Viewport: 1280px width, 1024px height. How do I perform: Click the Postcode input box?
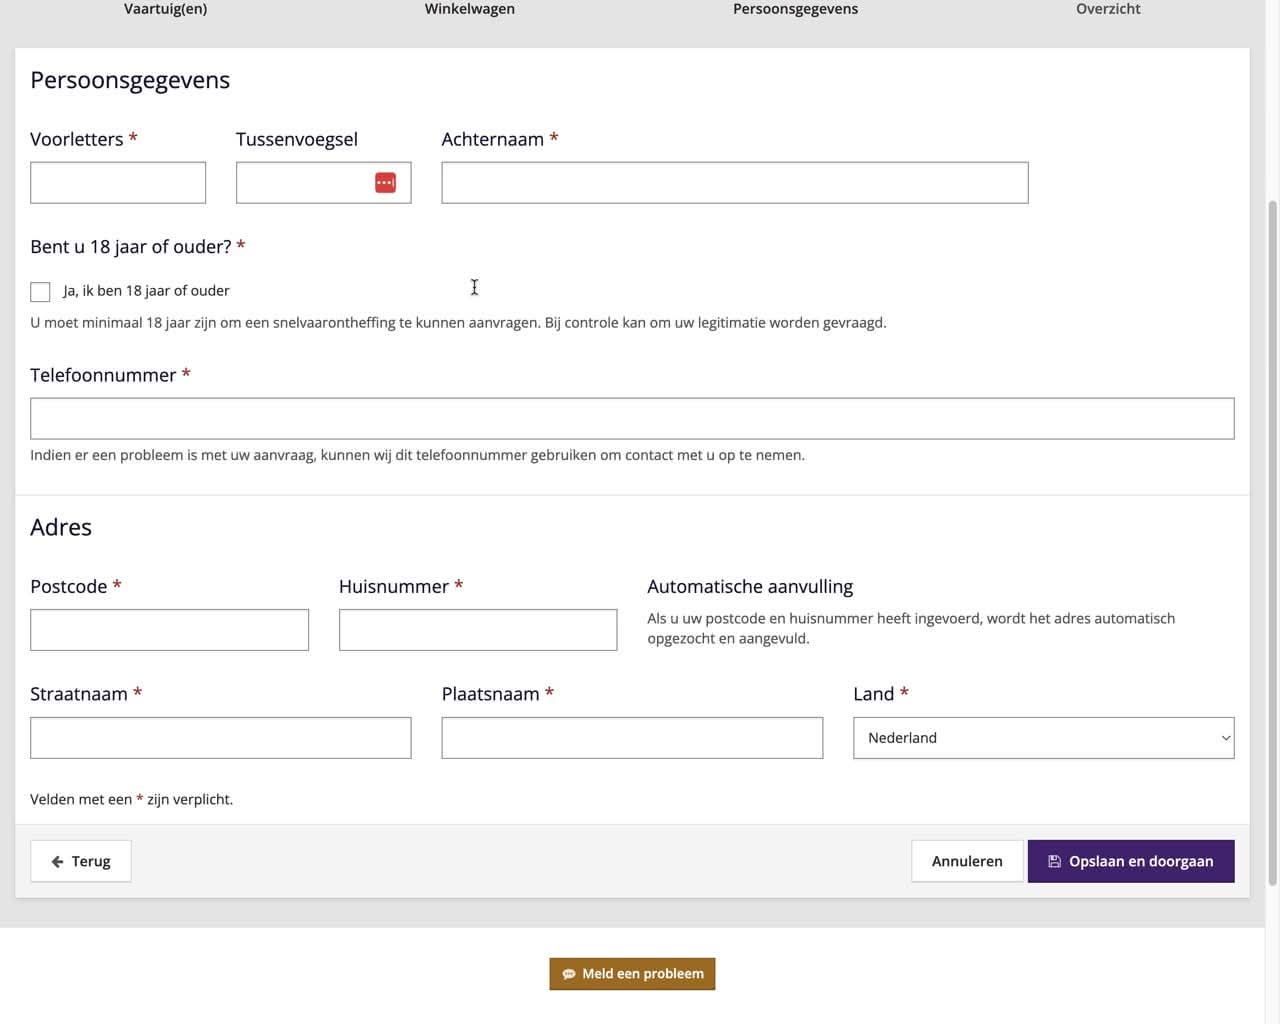tap(169, 630)
